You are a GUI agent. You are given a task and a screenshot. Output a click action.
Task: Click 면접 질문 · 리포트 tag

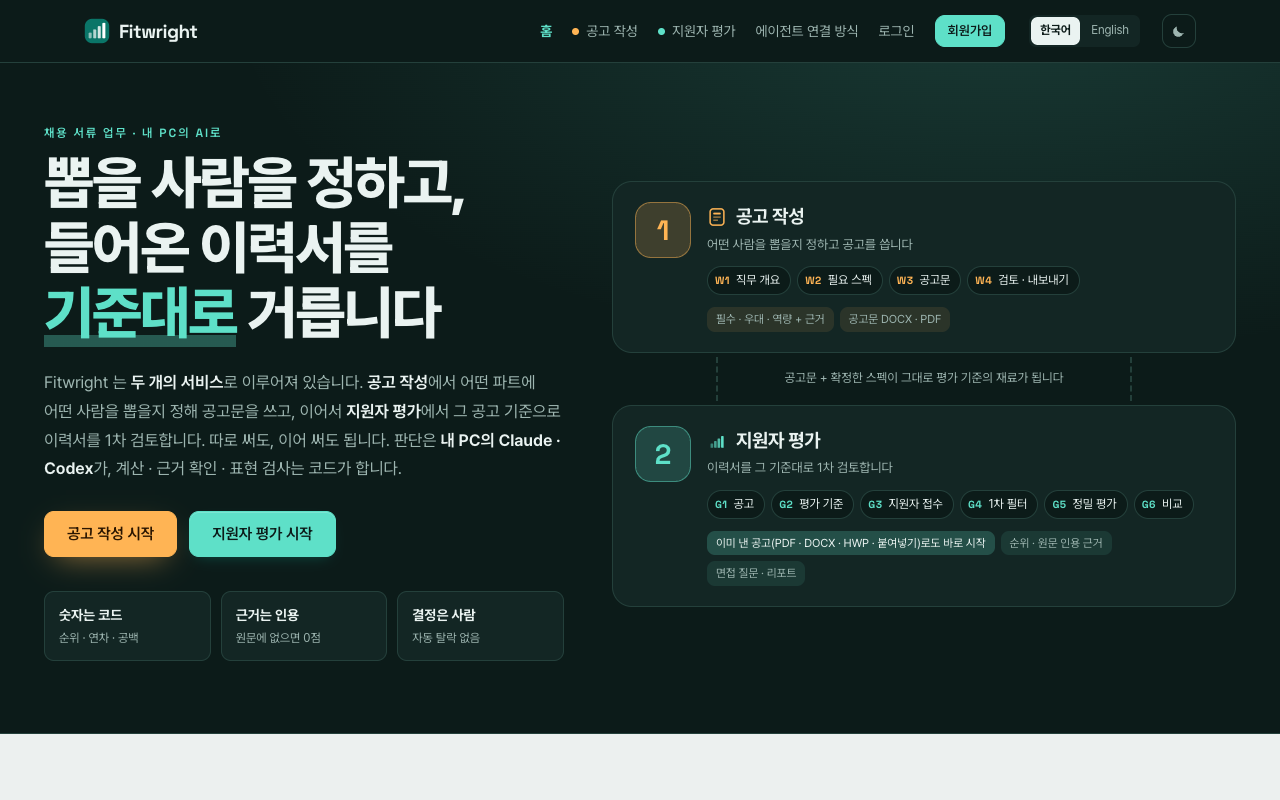point(756,574)
